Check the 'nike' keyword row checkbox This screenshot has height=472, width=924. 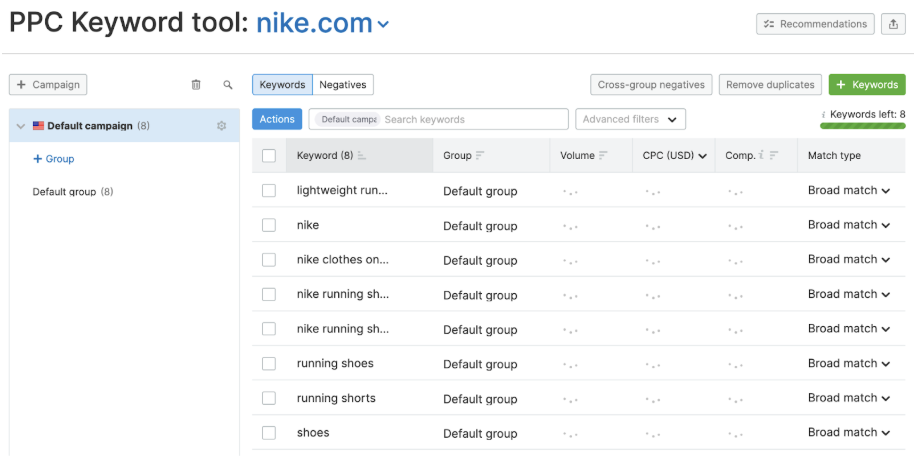(x=268, y=225)
